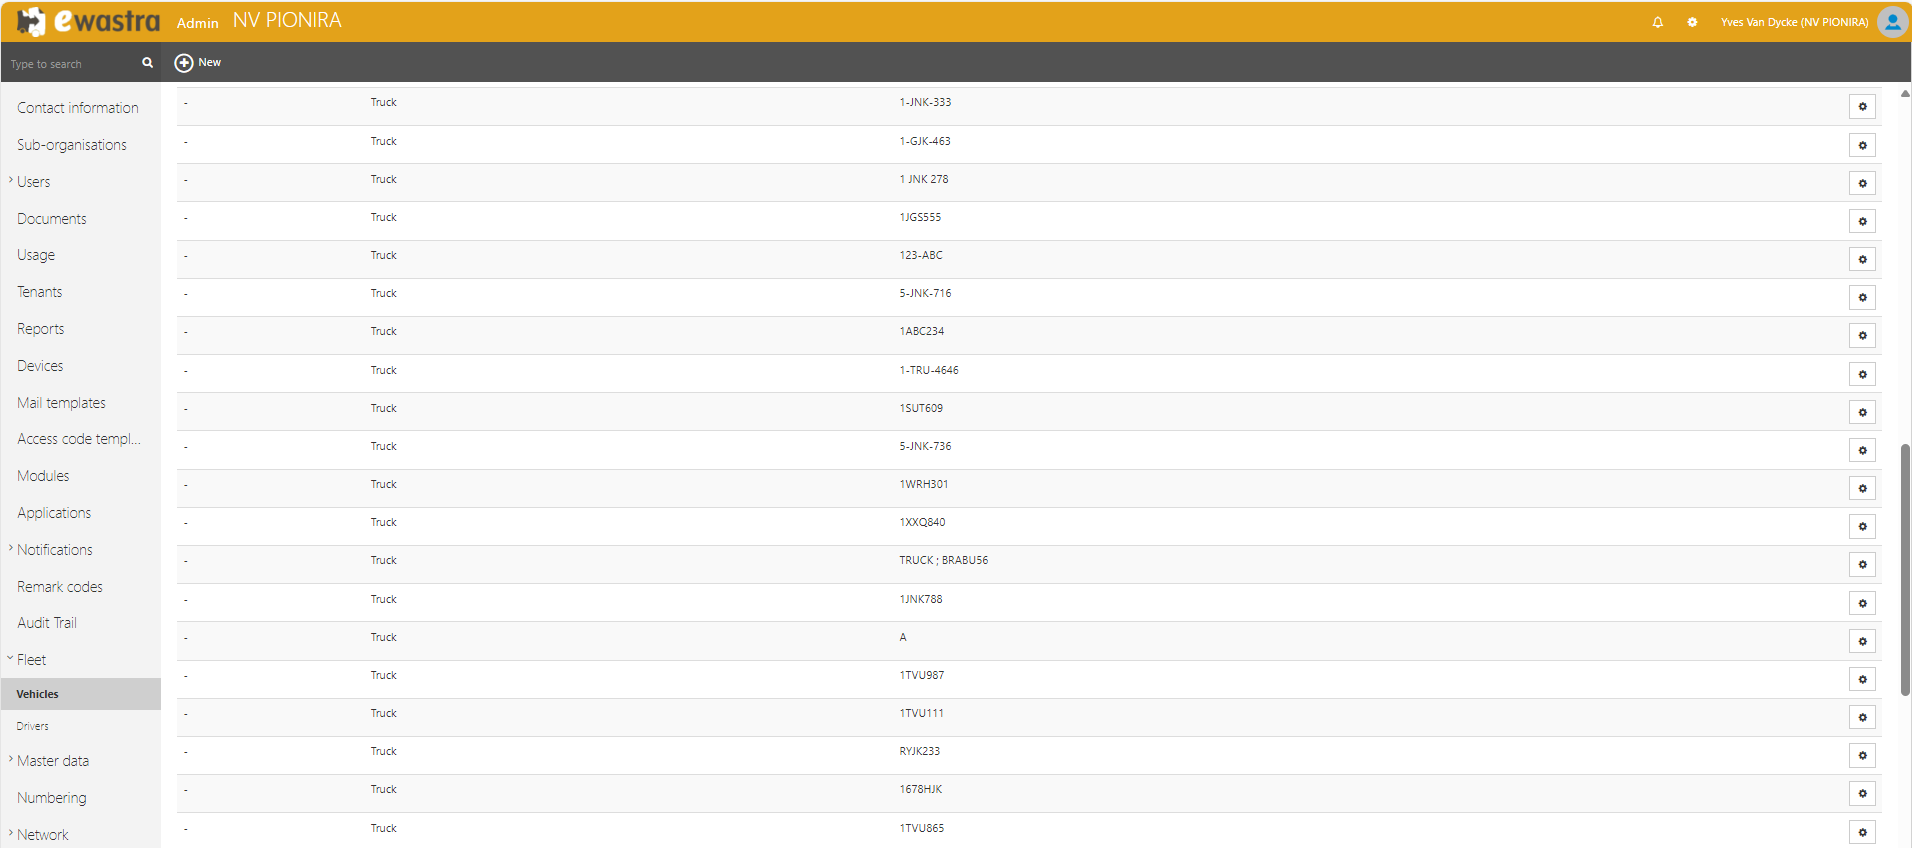This screenshot has width=1912, height=848.
Task: Click the Admin link in header
Action: coord(198,23)
